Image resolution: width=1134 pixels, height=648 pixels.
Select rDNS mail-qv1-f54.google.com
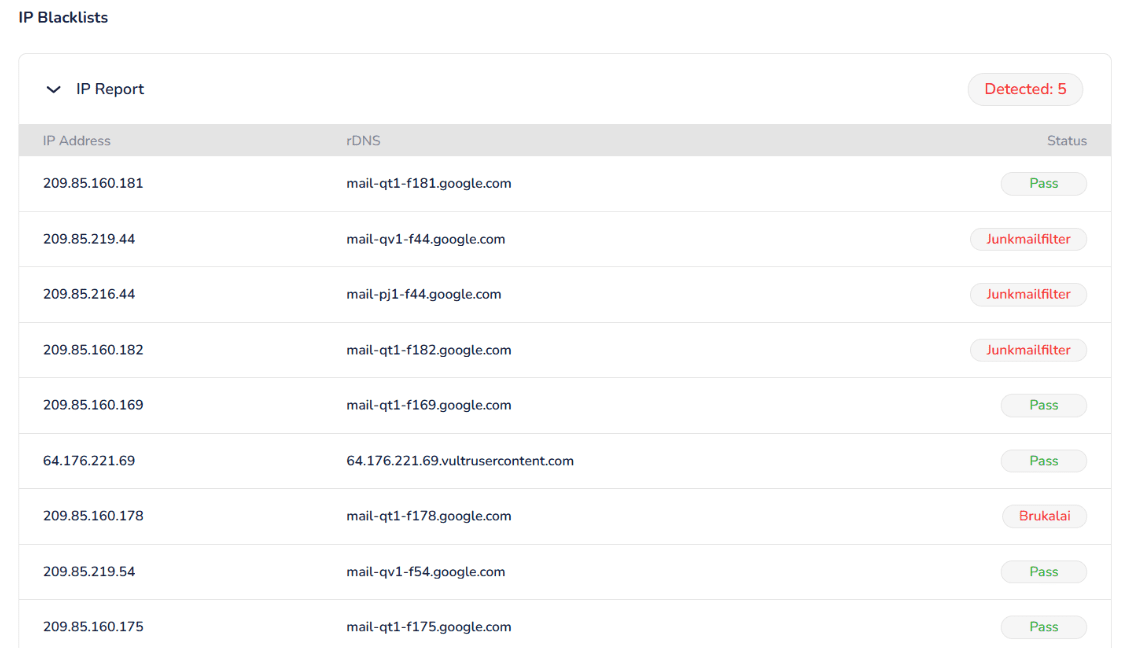tap(425, 571)
